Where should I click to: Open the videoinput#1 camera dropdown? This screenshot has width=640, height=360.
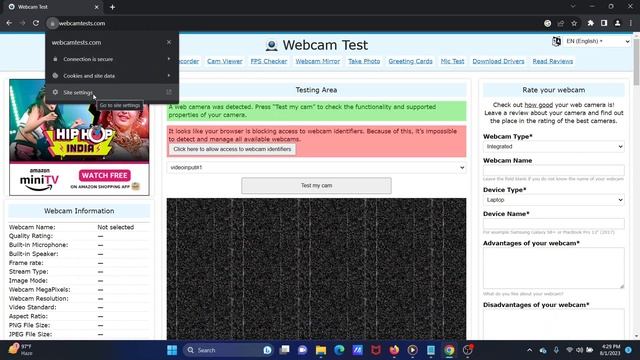pos(316,167)
